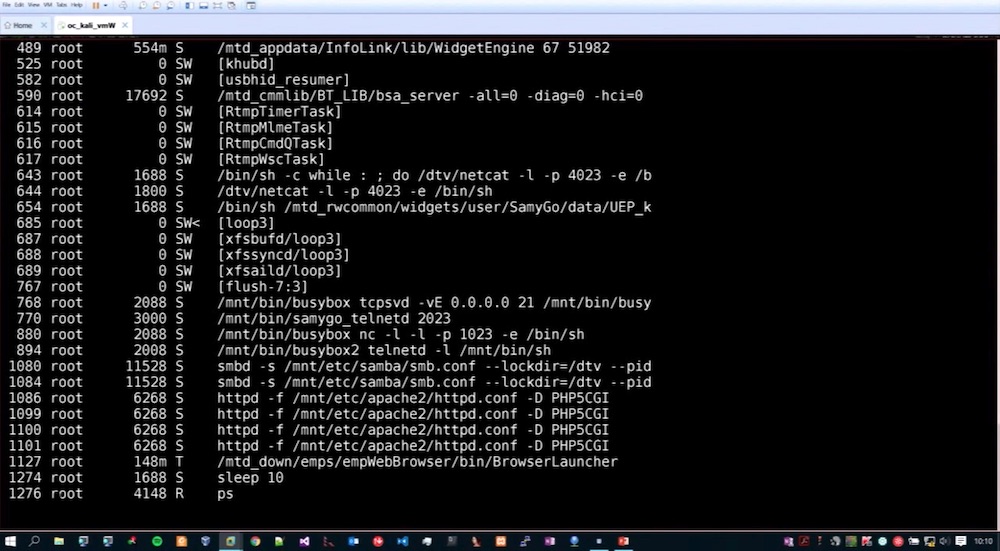The image size is (1000, 551).
Task: Open the File menu
Action: [6, 5]
